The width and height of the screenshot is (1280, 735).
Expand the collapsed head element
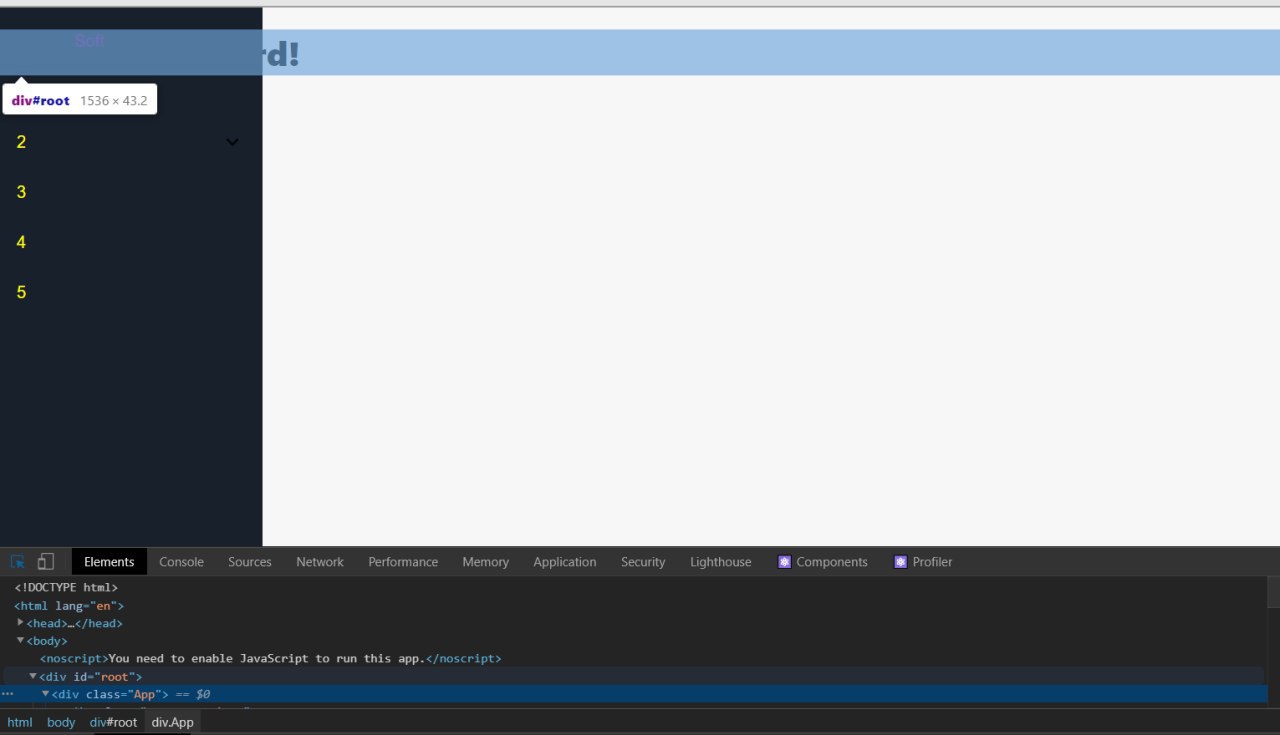click(21, 622)
